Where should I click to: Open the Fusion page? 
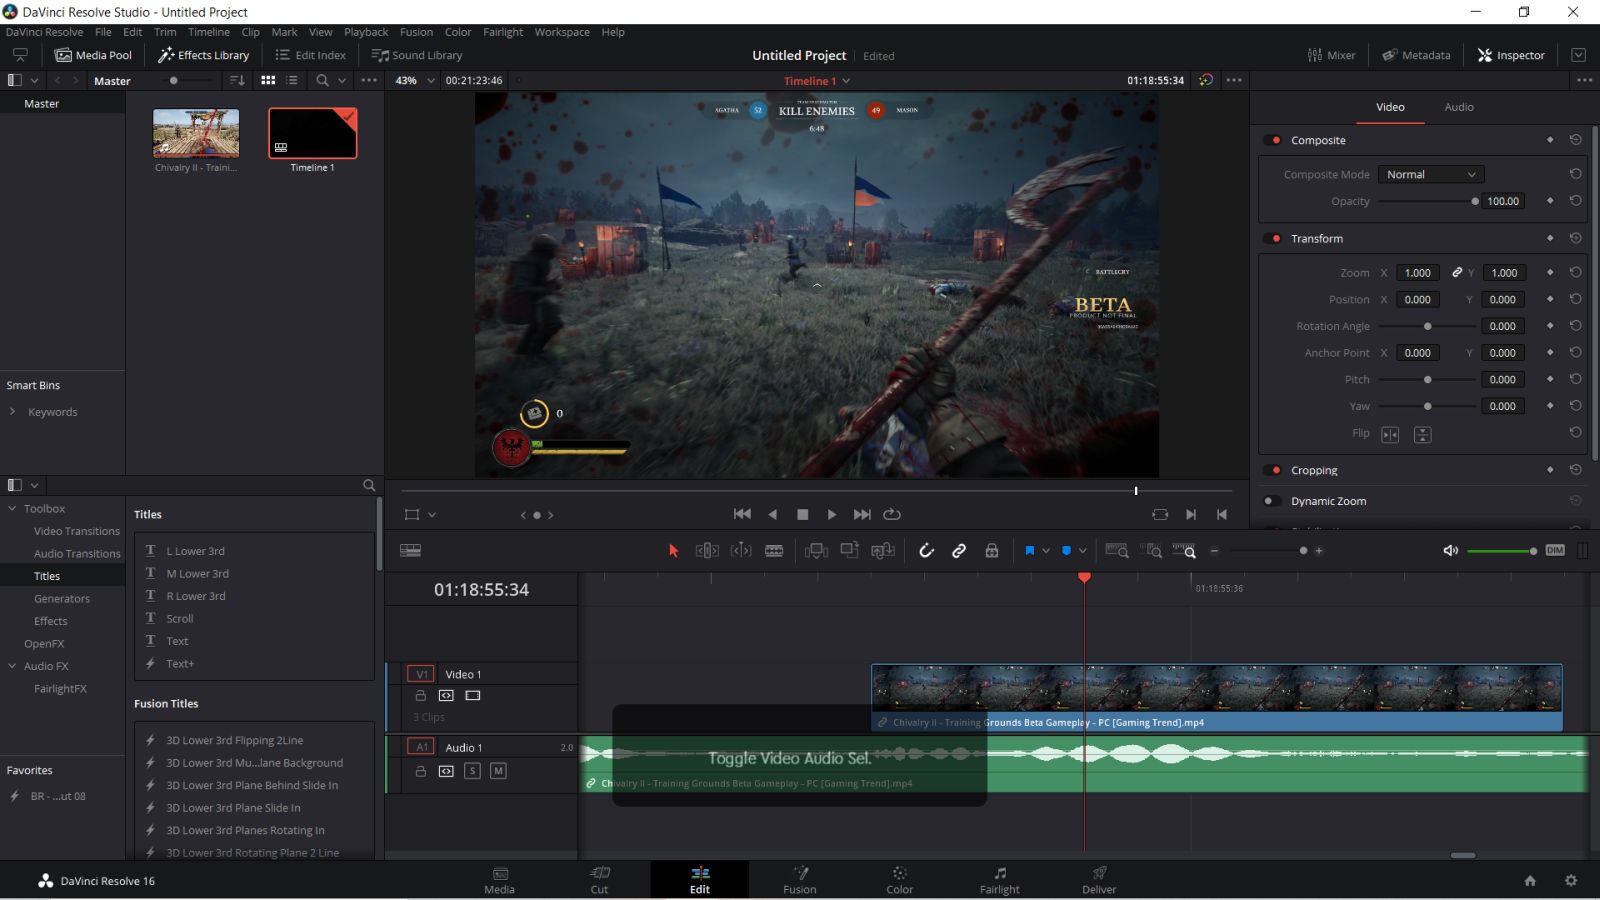[799, 880]
